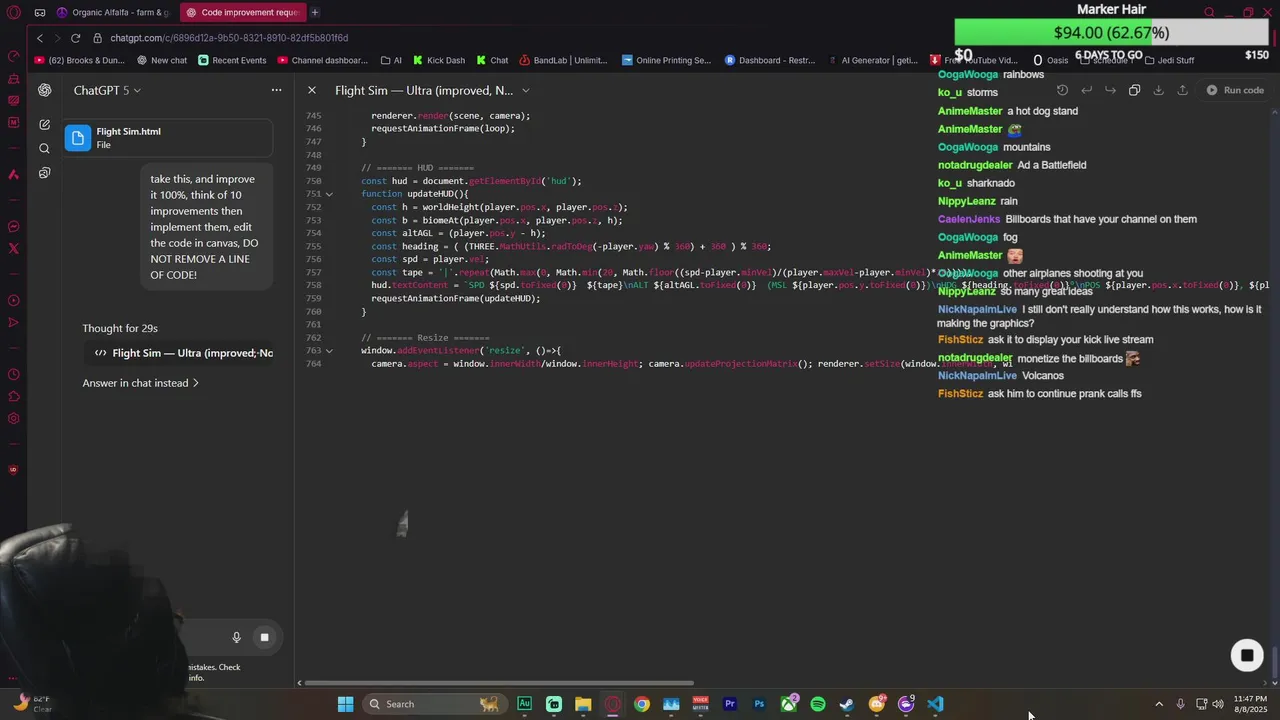Click the vertical code scrollbar thumb
The width and height of the screenshot is (1280, 720).
(1274, 661)
